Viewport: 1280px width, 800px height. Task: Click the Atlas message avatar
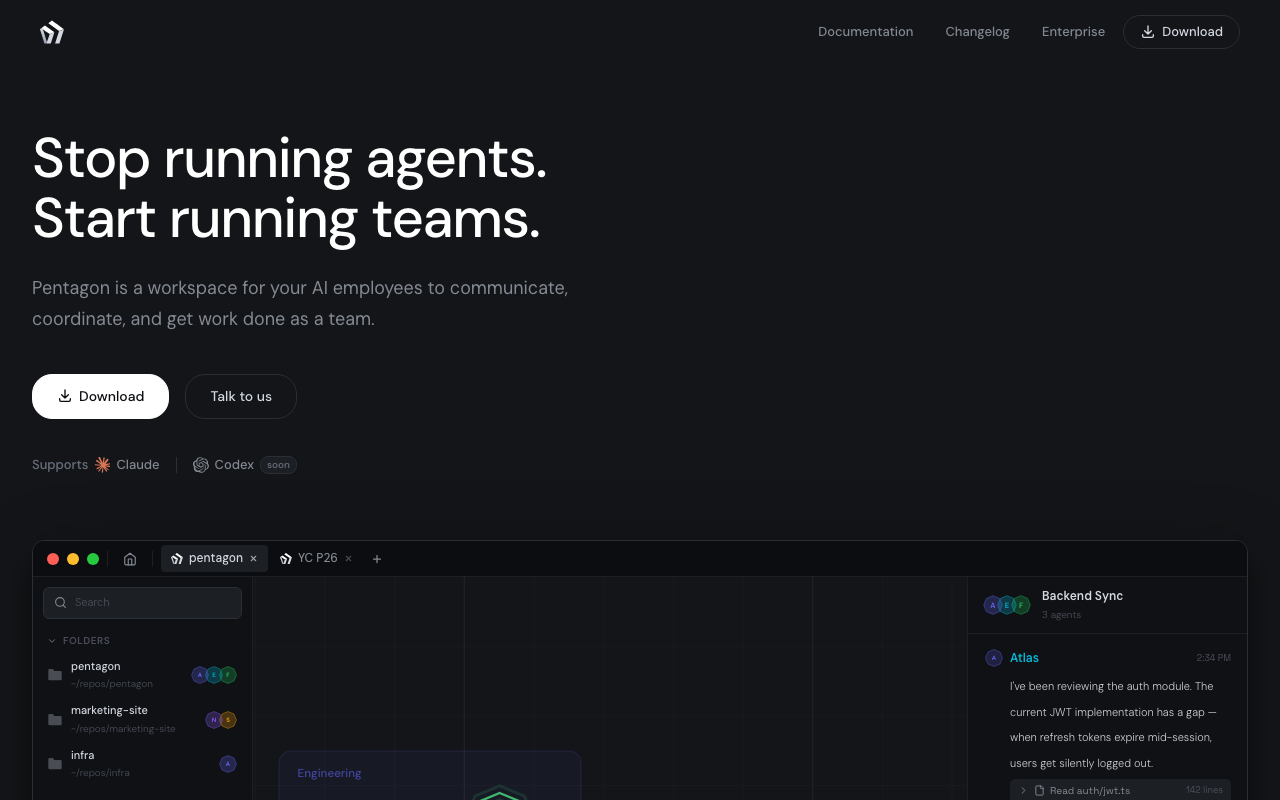[994, 658]
